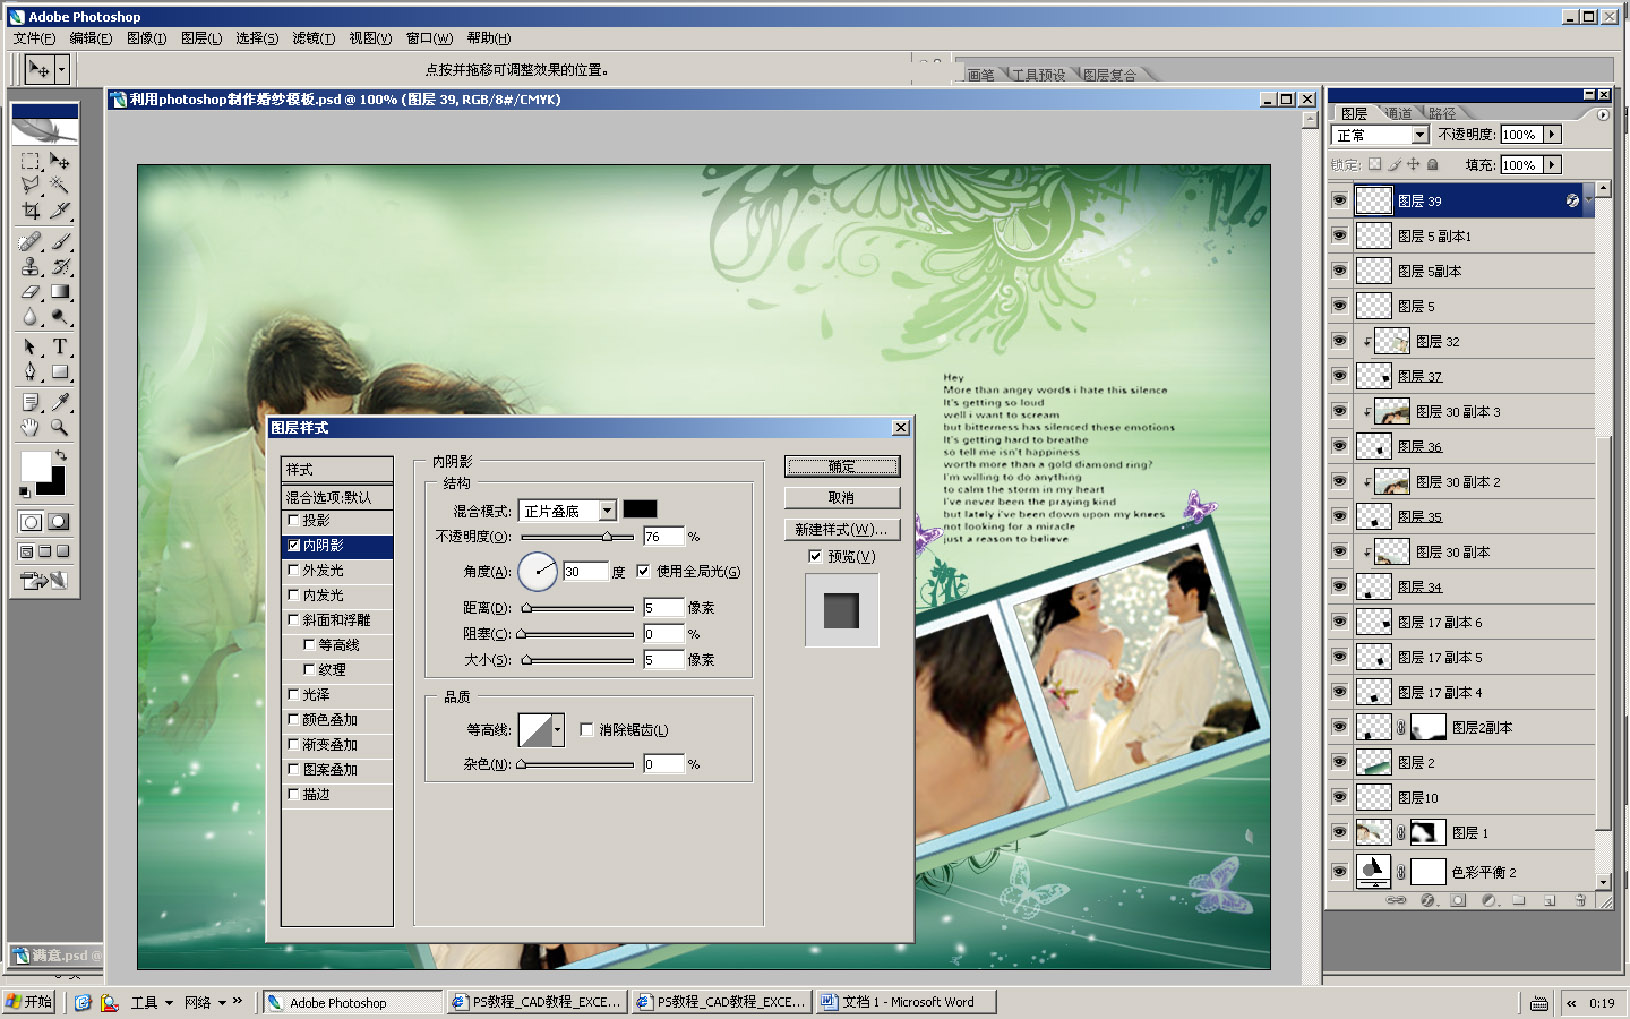
Task: Enable the 投影 drop shadow checkbox
Action: point(294,520)
